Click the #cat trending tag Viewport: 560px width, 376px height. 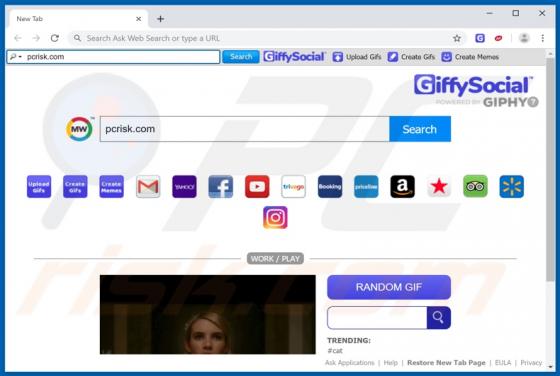tap(335, 351)
